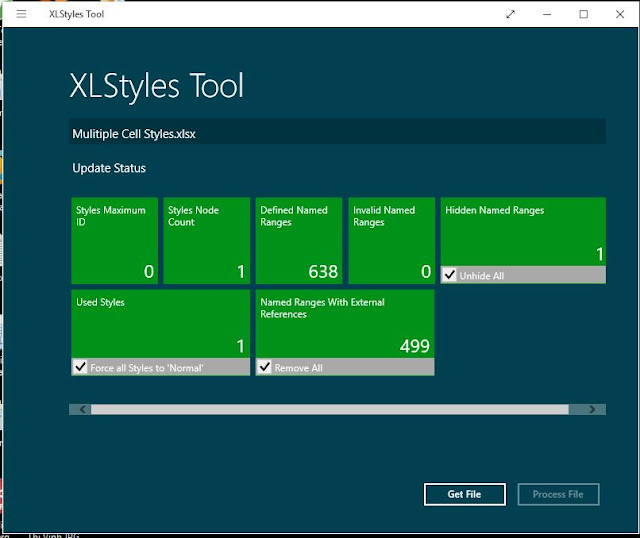640x538 pixels.
Task: Select the Defined Named Ranges tile
Action: (299, 240)
